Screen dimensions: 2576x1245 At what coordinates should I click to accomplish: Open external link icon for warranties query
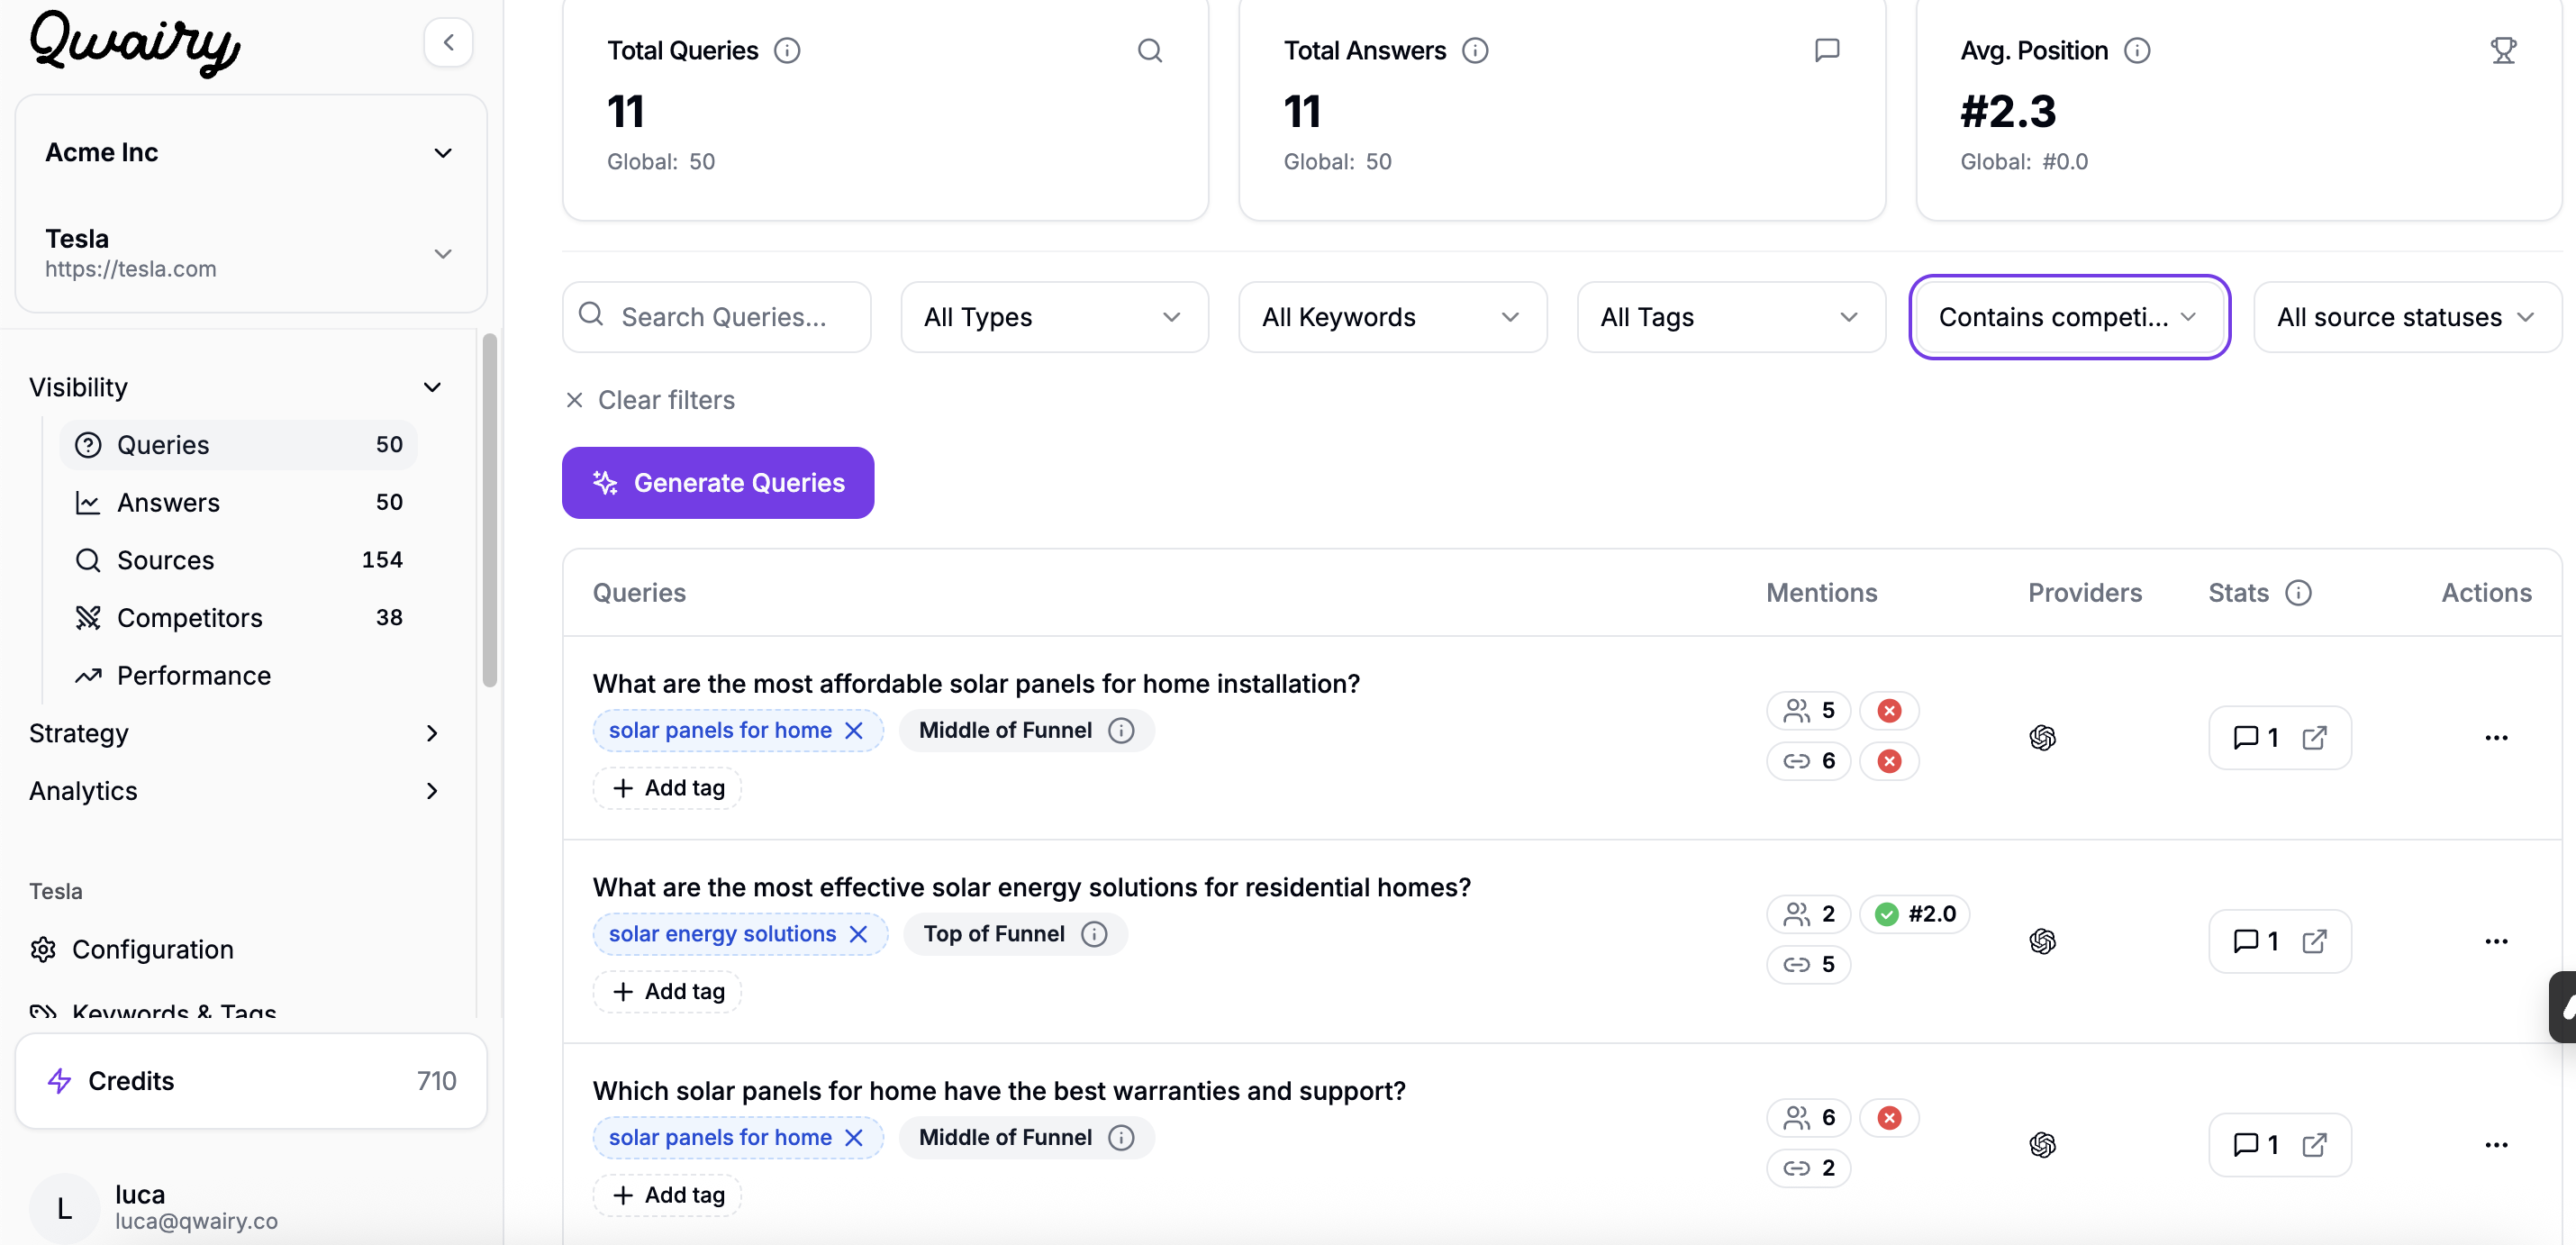point(2314,1145)
